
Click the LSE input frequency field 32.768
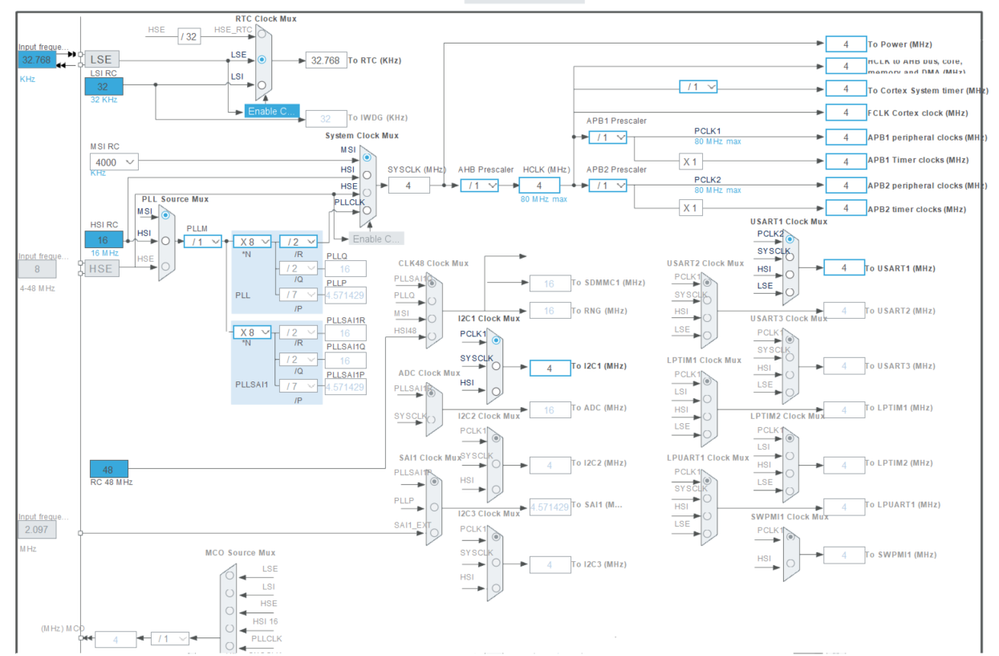[39, 60]
